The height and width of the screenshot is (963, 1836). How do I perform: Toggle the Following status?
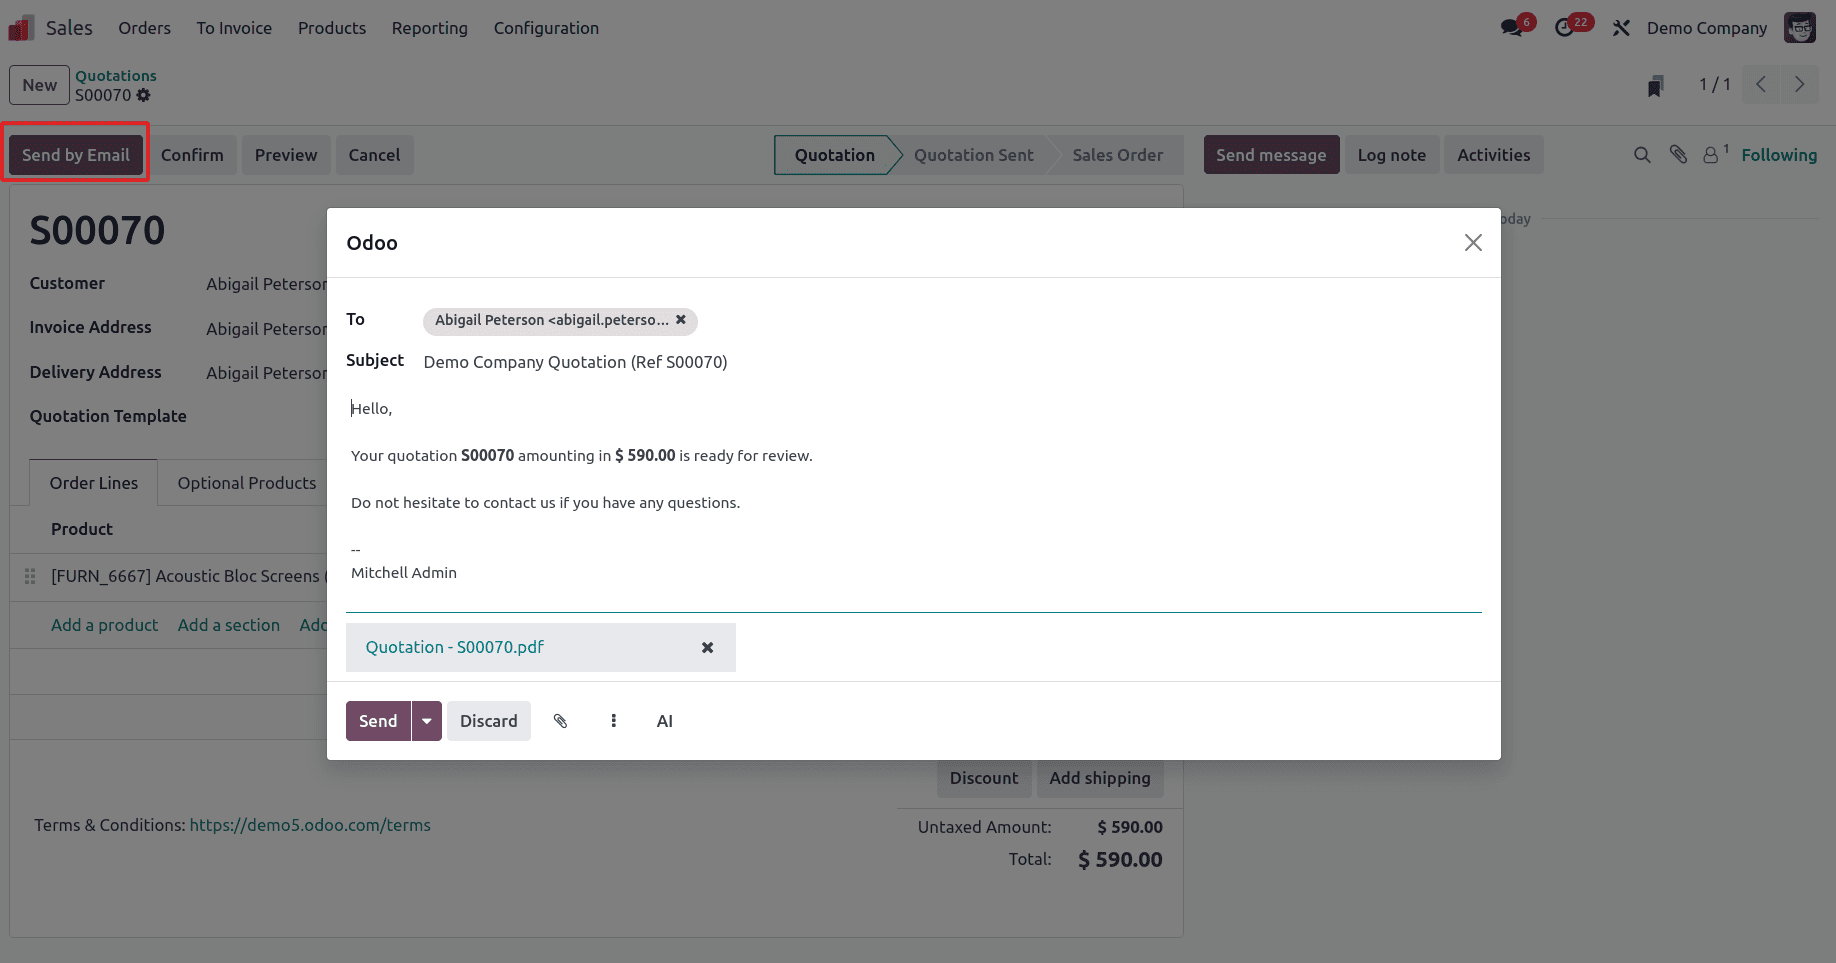tap(1779, 155)
